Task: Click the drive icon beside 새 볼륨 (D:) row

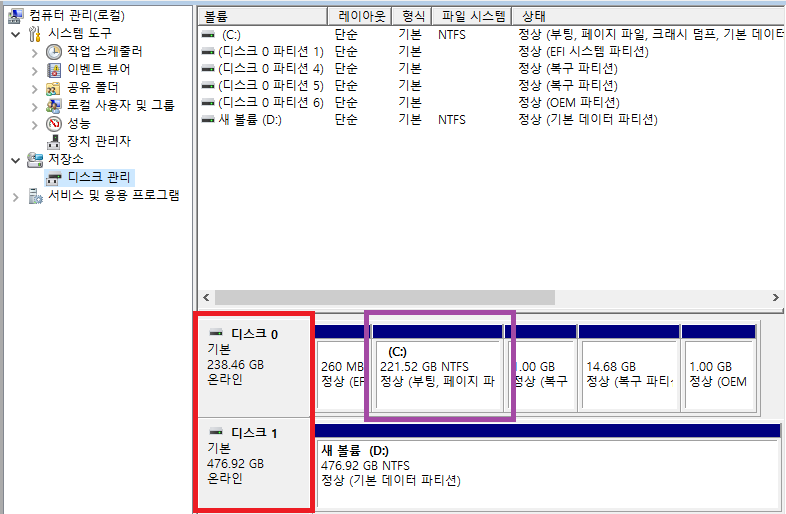Action: point(208,120)
